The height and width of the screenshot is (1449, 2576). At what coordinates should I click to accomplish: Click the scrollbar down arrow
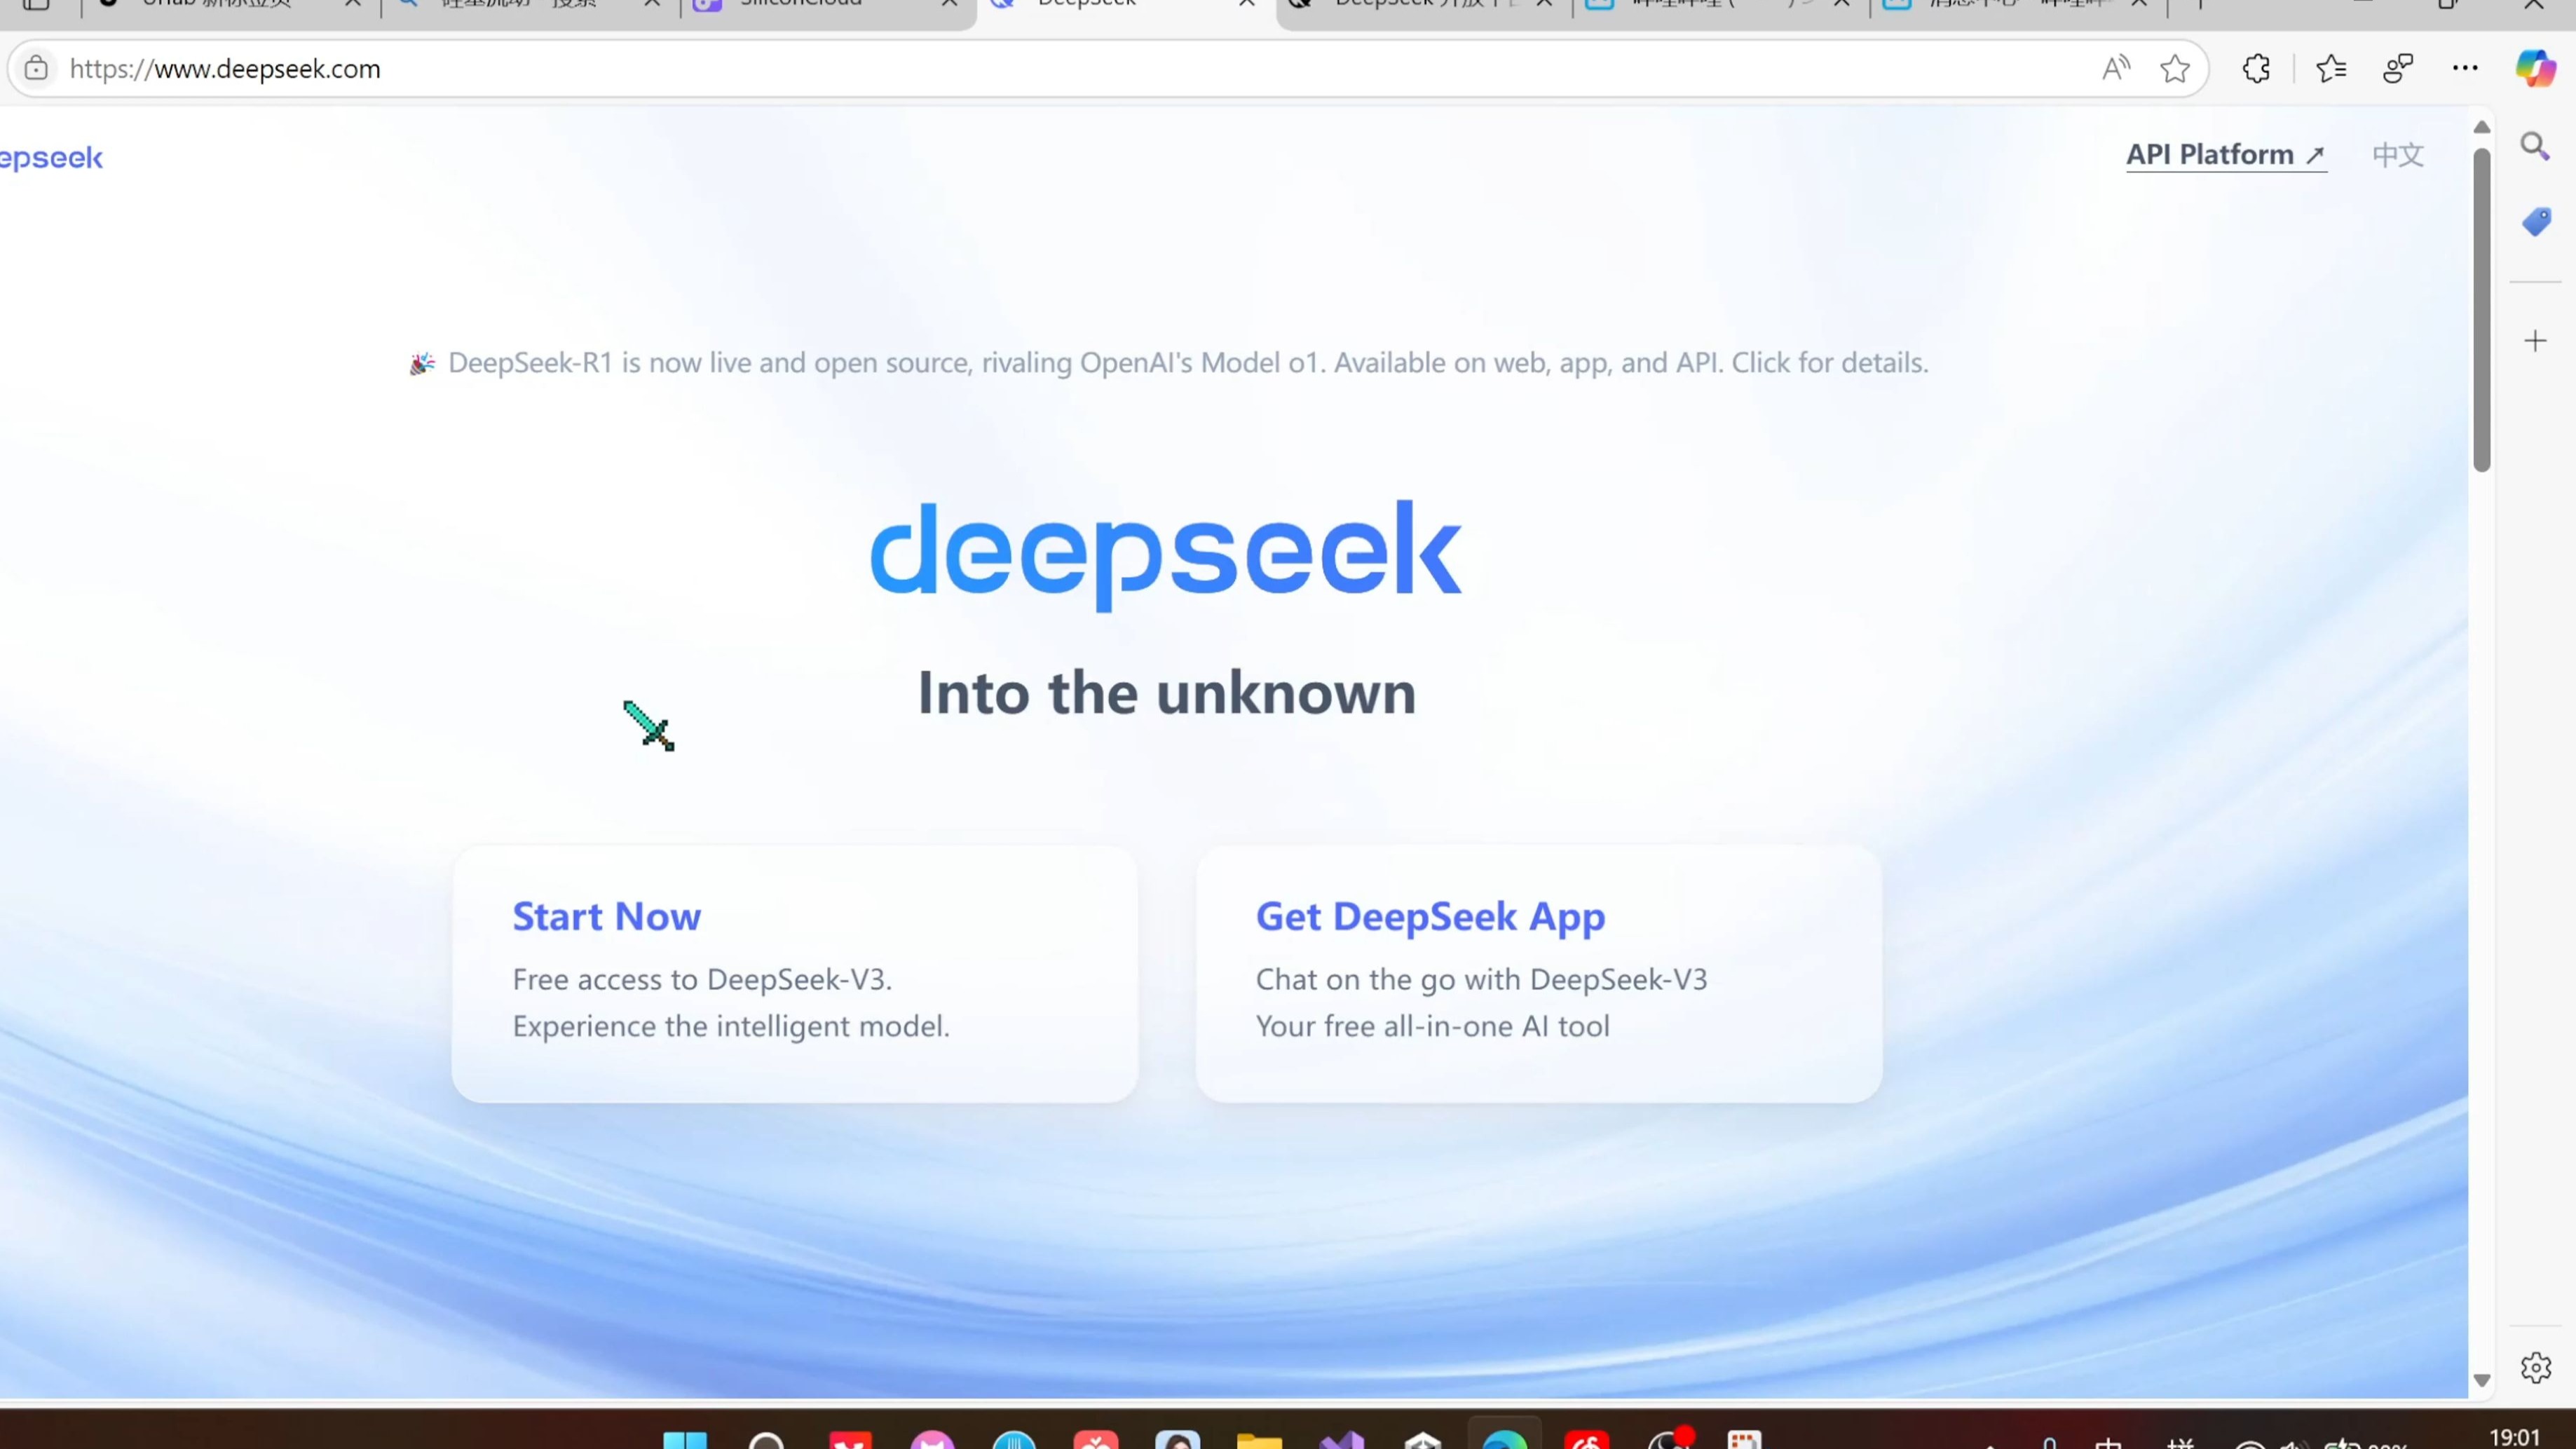click(2481, 1380)
